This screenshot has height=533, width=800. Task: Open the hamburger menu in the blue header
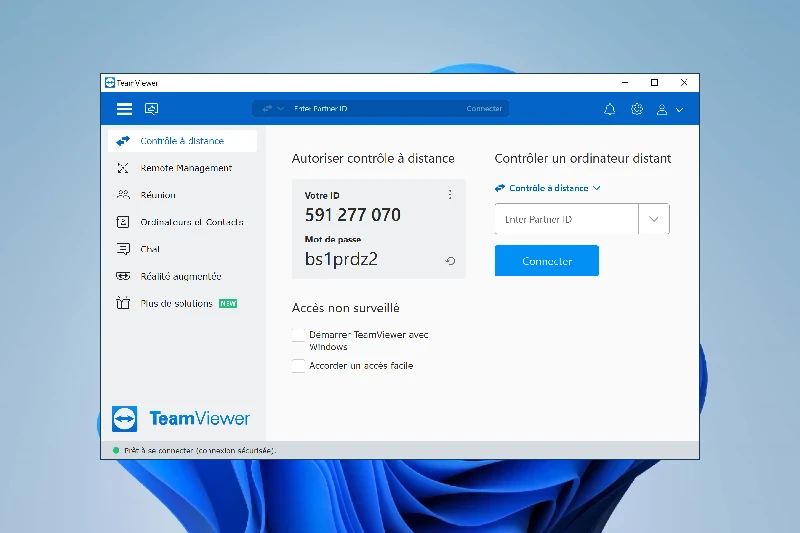[x=124, y=109]
